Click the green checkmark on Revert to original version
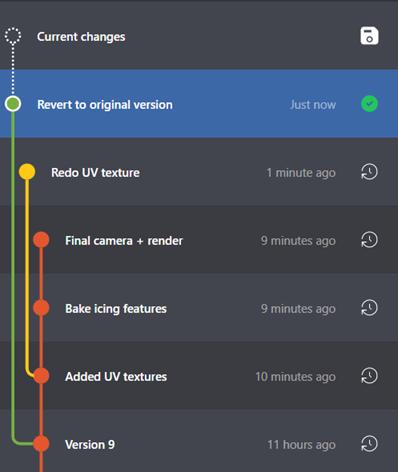The height and width of the screenshot is (472, 398). click(x=369, y=104)
